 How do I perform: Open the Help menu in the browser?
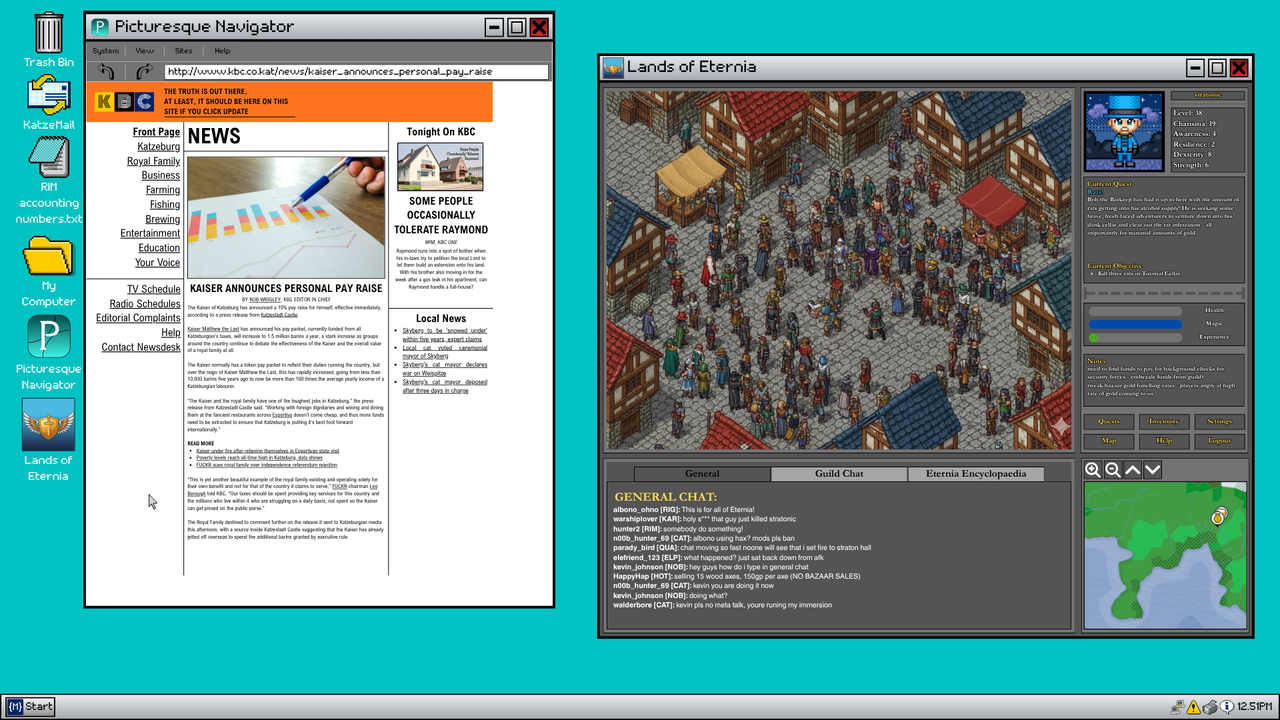click(222, 51)
